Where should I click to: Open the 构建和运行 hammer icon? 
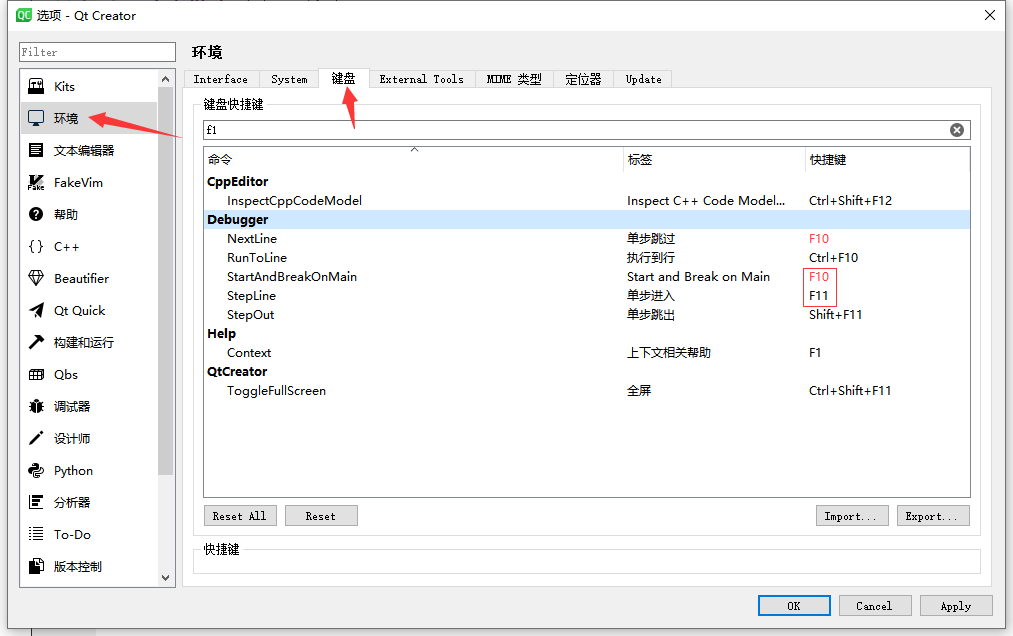[36, 342]
